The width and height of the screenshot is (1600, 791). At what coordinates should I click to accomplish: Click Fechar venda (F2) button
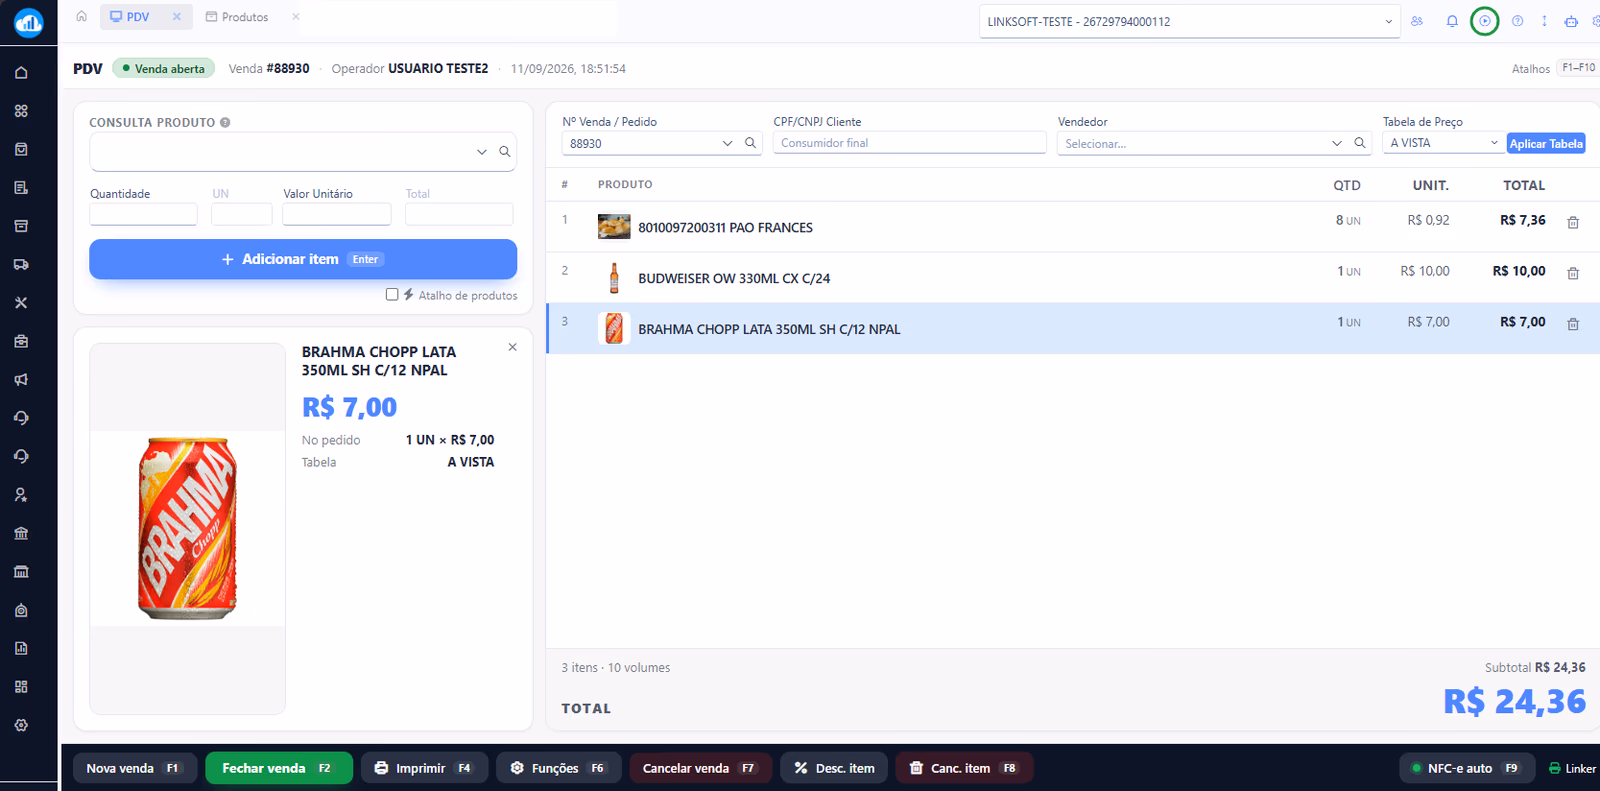tap(279, 768)
